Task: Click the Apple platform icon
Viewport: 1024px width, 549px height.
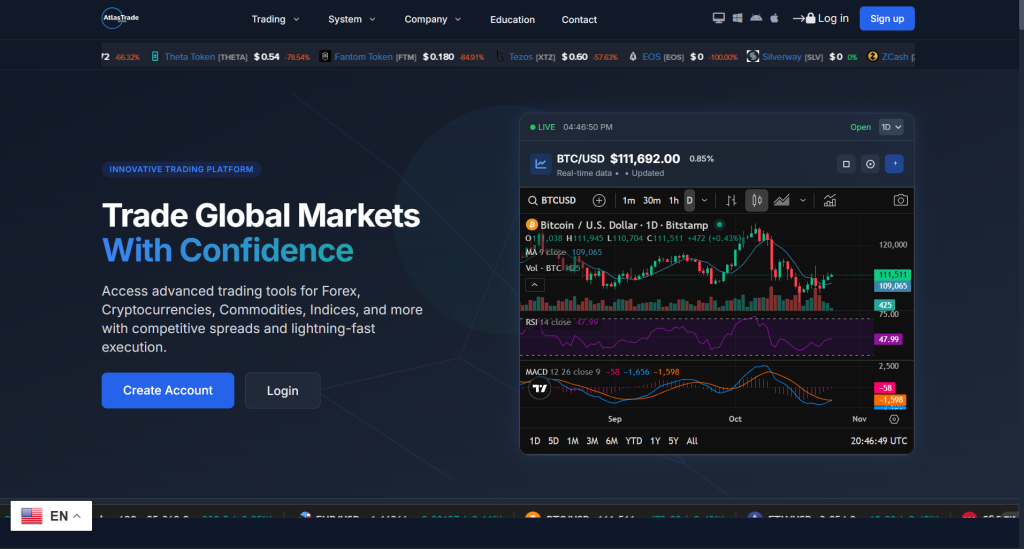Action: 773,18
